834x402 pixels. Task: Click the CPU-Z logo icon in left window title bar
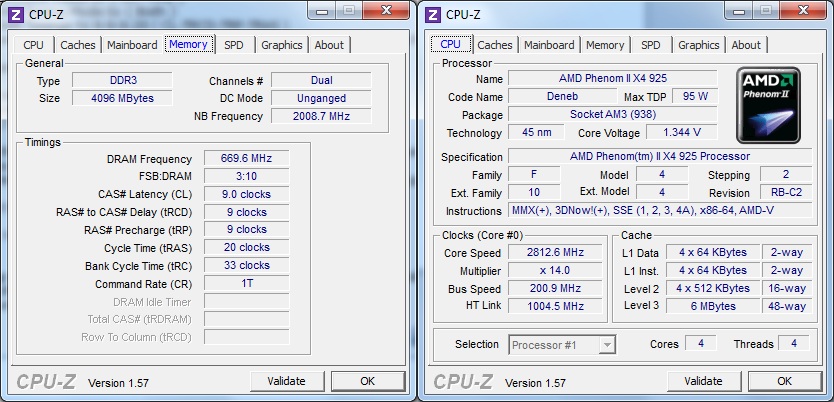coord(16,14)
